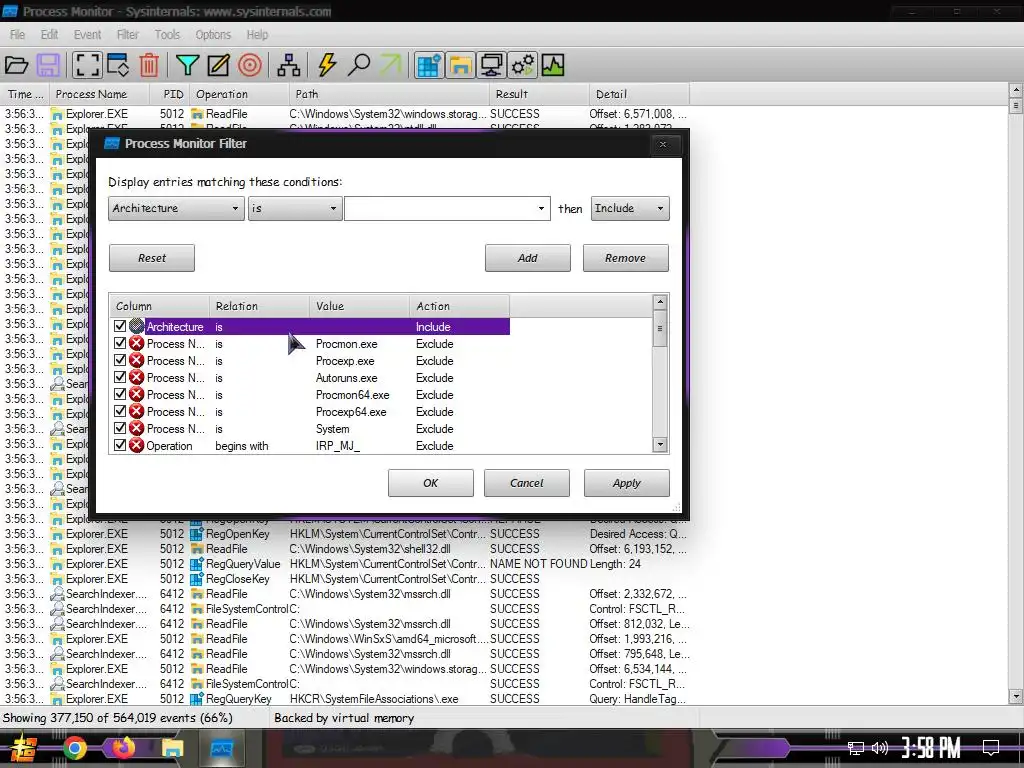Click the filter list scrollbar thumb
The height and width of the screenshot is (768, 1024).
click(660, 328)
